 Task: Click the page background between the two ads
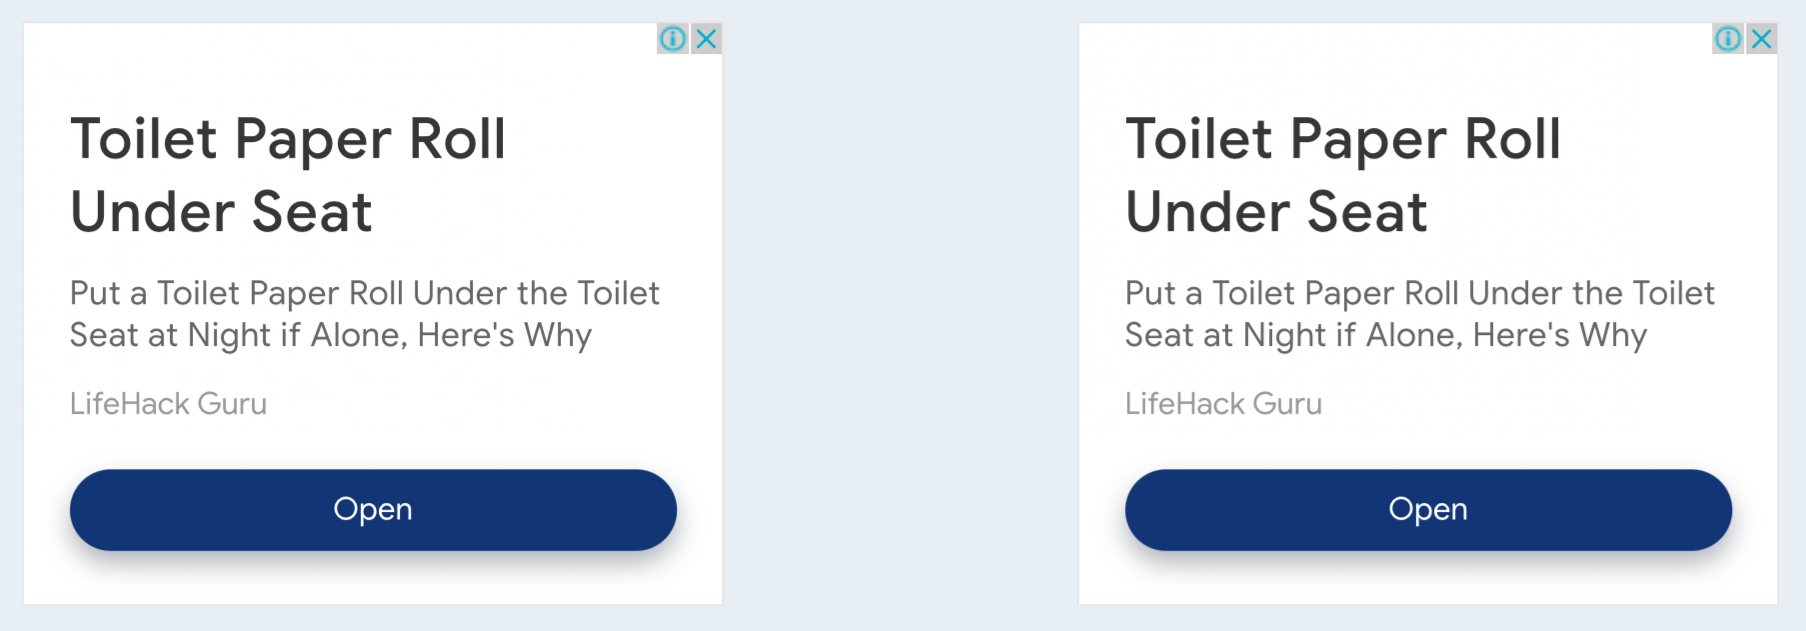coord(900,315)
